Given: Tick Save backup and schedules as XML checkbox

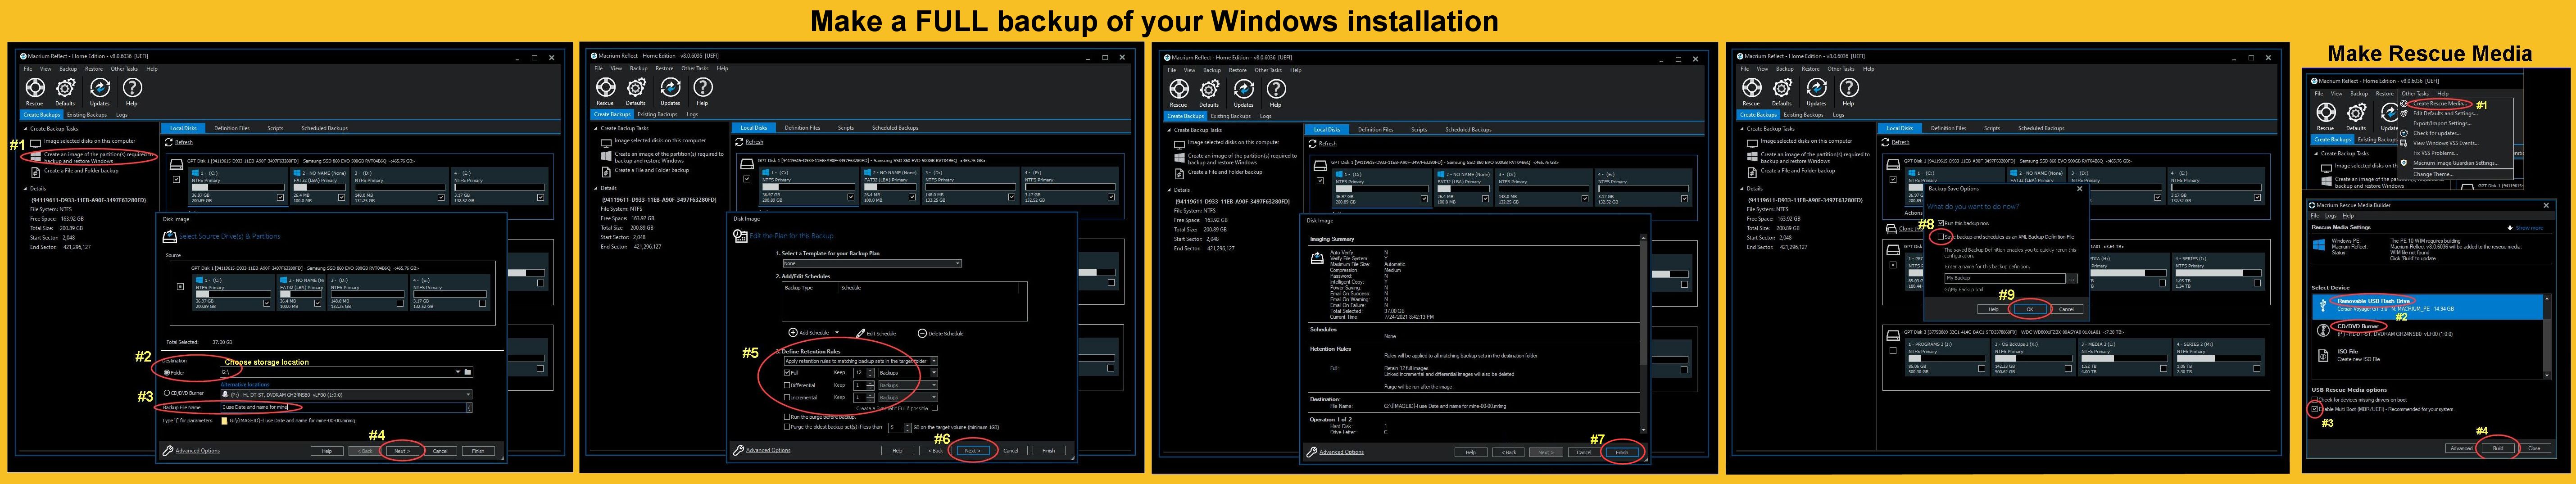Looking at the screenshot, I should [1941, 237].
